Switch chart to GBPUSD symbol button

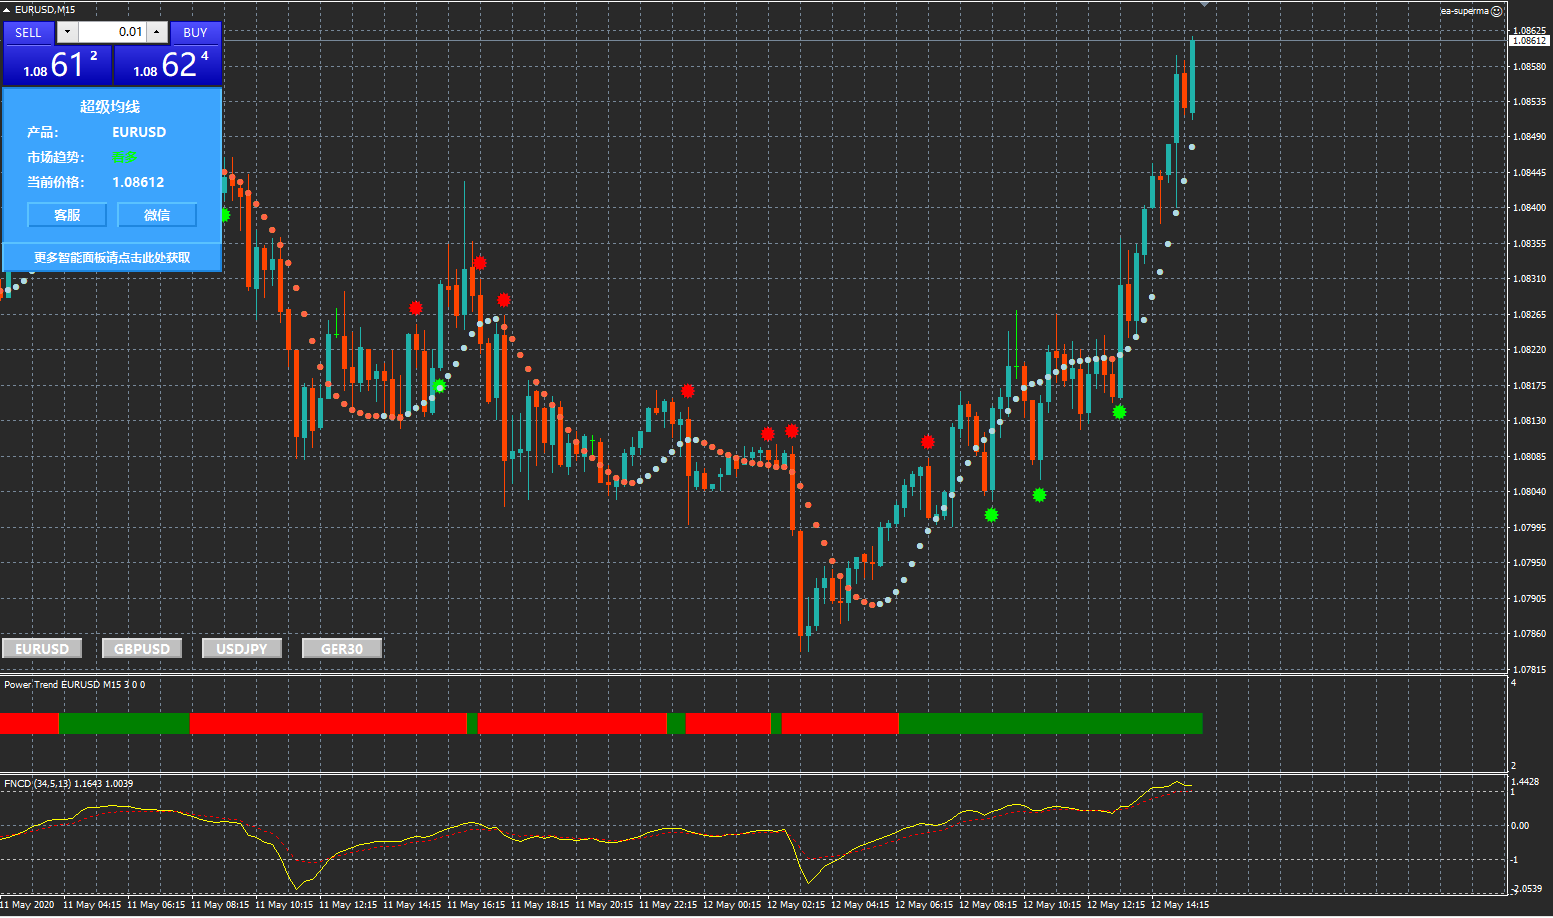coord(142,648)
